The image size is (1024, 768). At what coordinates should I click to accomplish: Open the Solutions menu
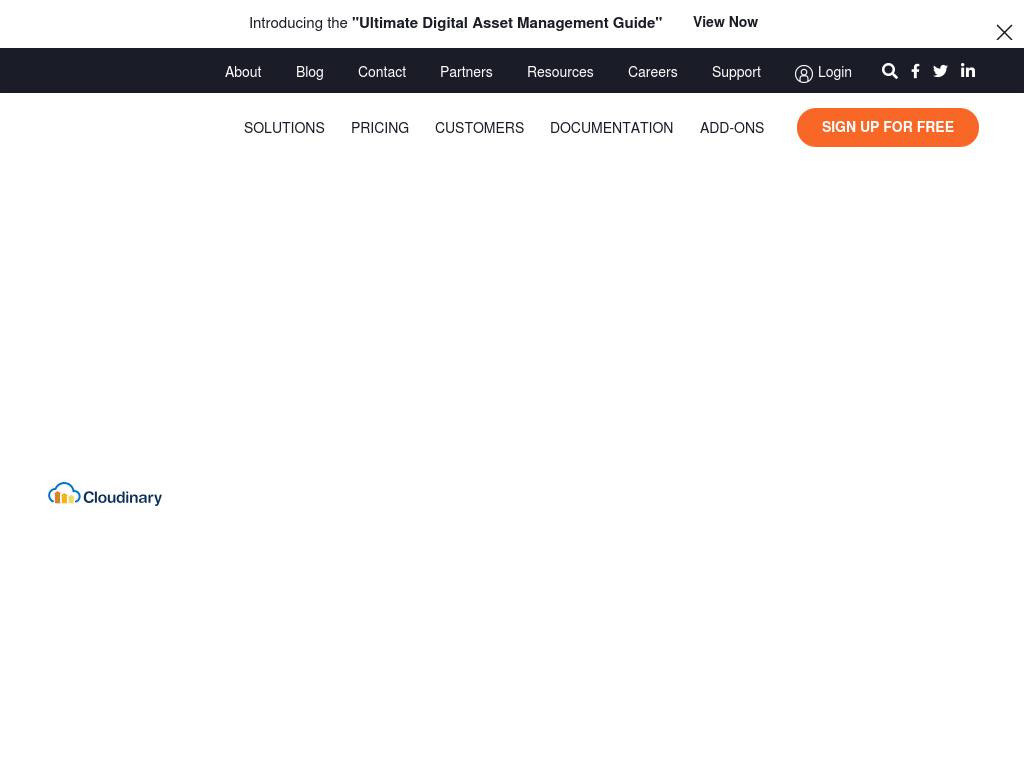[x=284, y=128]
